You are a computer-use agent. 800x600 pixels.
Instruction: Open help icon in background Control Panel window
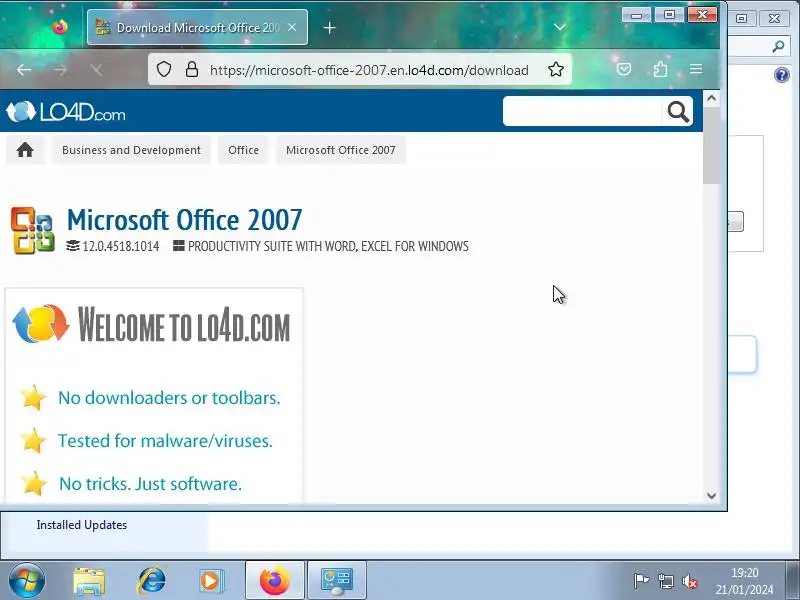pyautogui.click(x=782, y=76)
